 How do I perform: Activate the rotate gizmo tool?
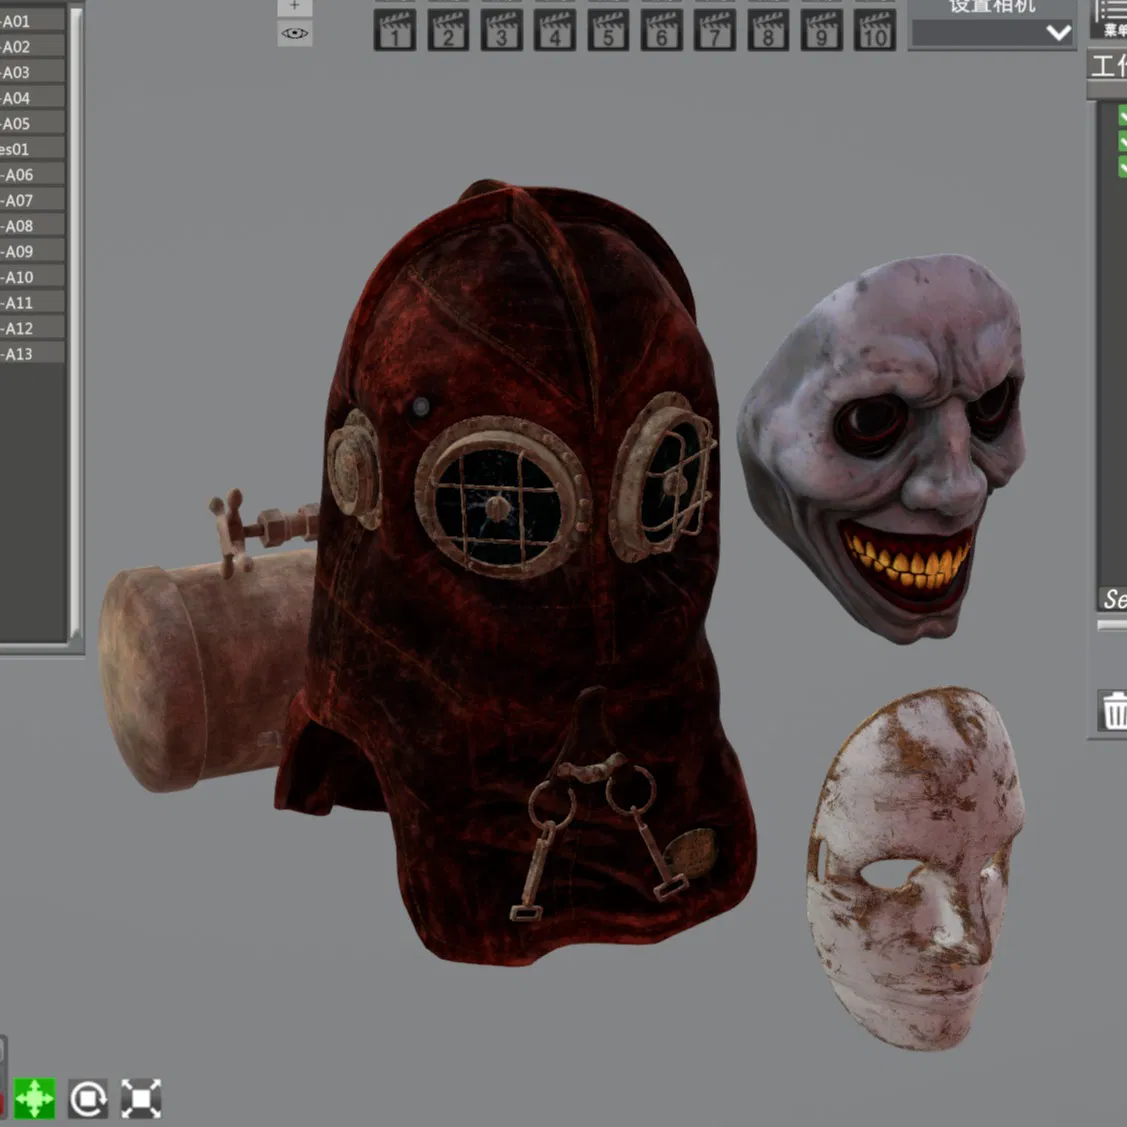(x=88, y=1098)
